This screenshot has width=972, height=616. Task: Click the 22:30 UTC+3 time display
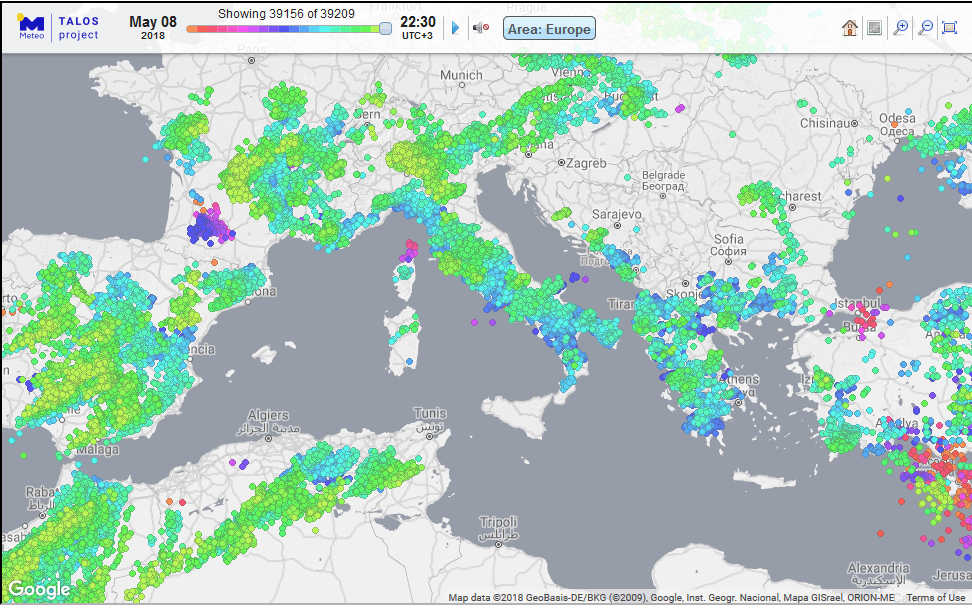tap(417, 27)
